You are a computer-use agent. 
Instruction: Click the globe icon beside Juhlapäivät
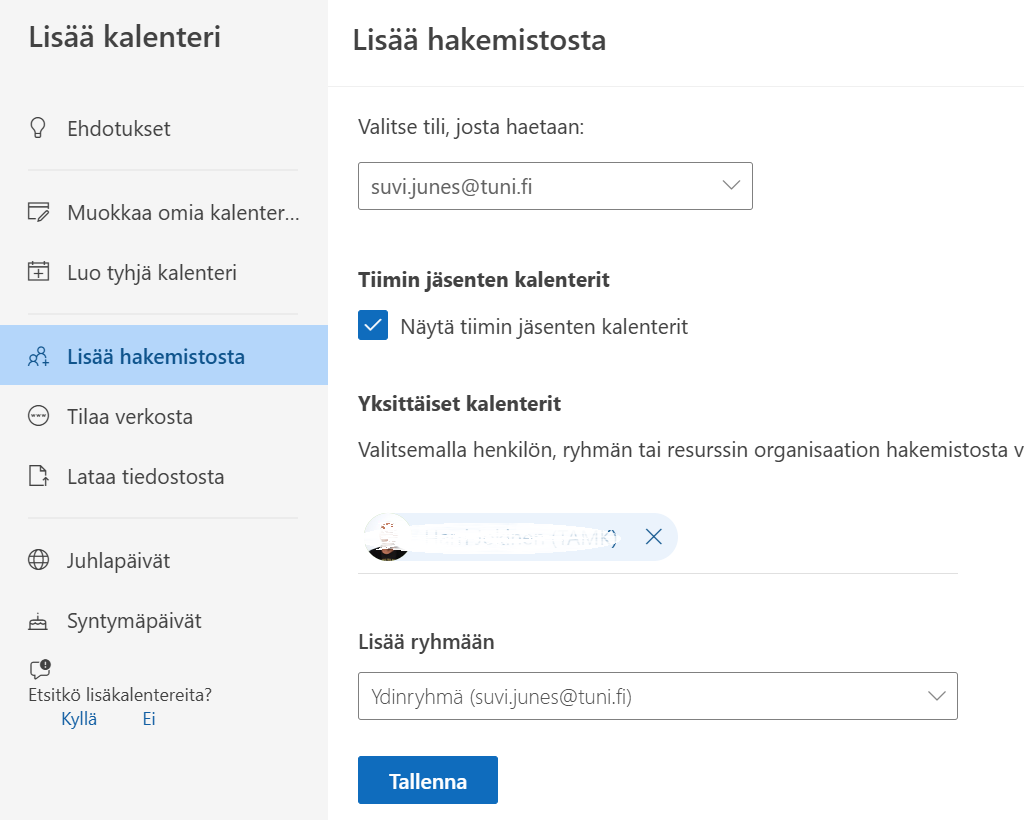[39, 560]
